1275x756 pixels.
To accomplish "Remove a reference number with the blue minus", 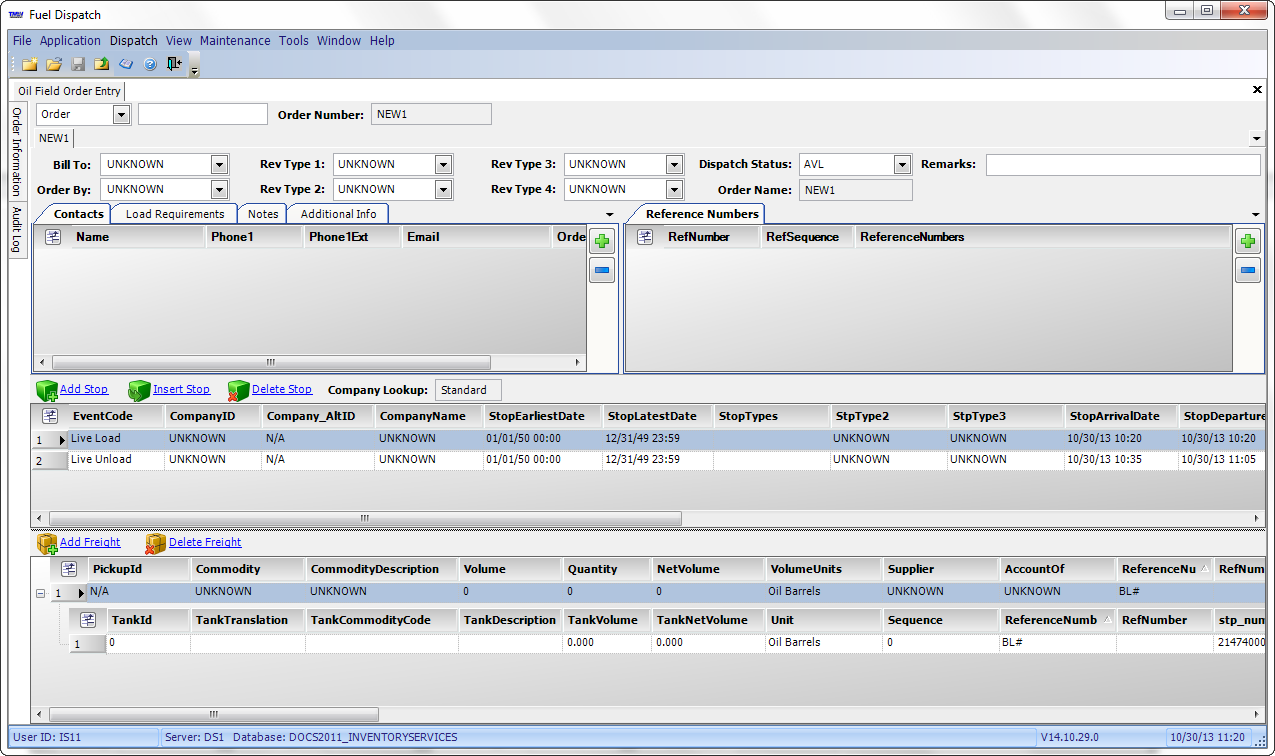I will click(1247, 270).
